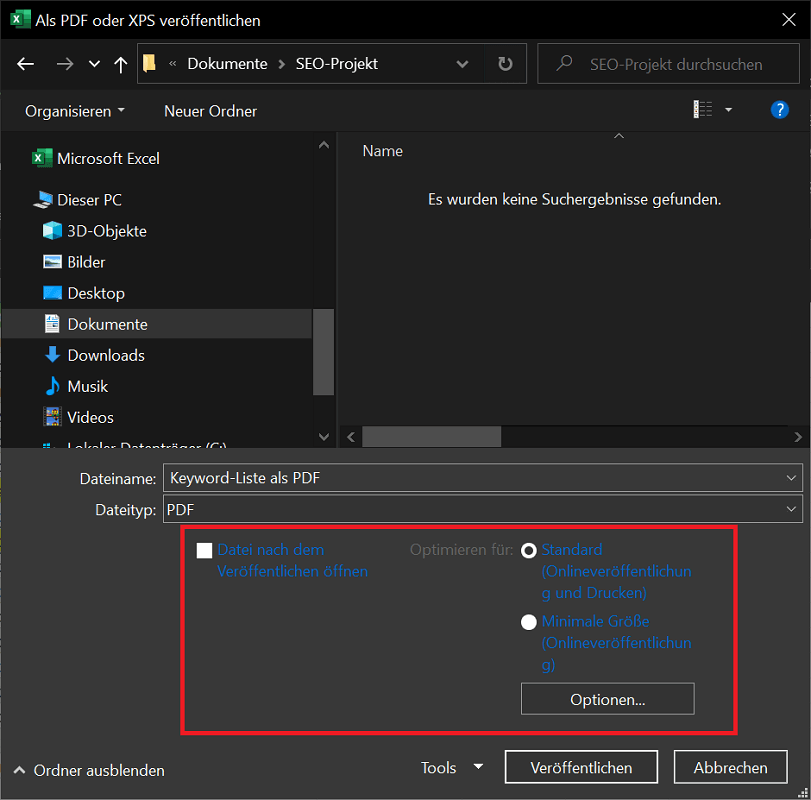Select SEO-Projekt in the address breadcrumb
This screenshot has width=811, height=800.
click(x=337, y=64)
